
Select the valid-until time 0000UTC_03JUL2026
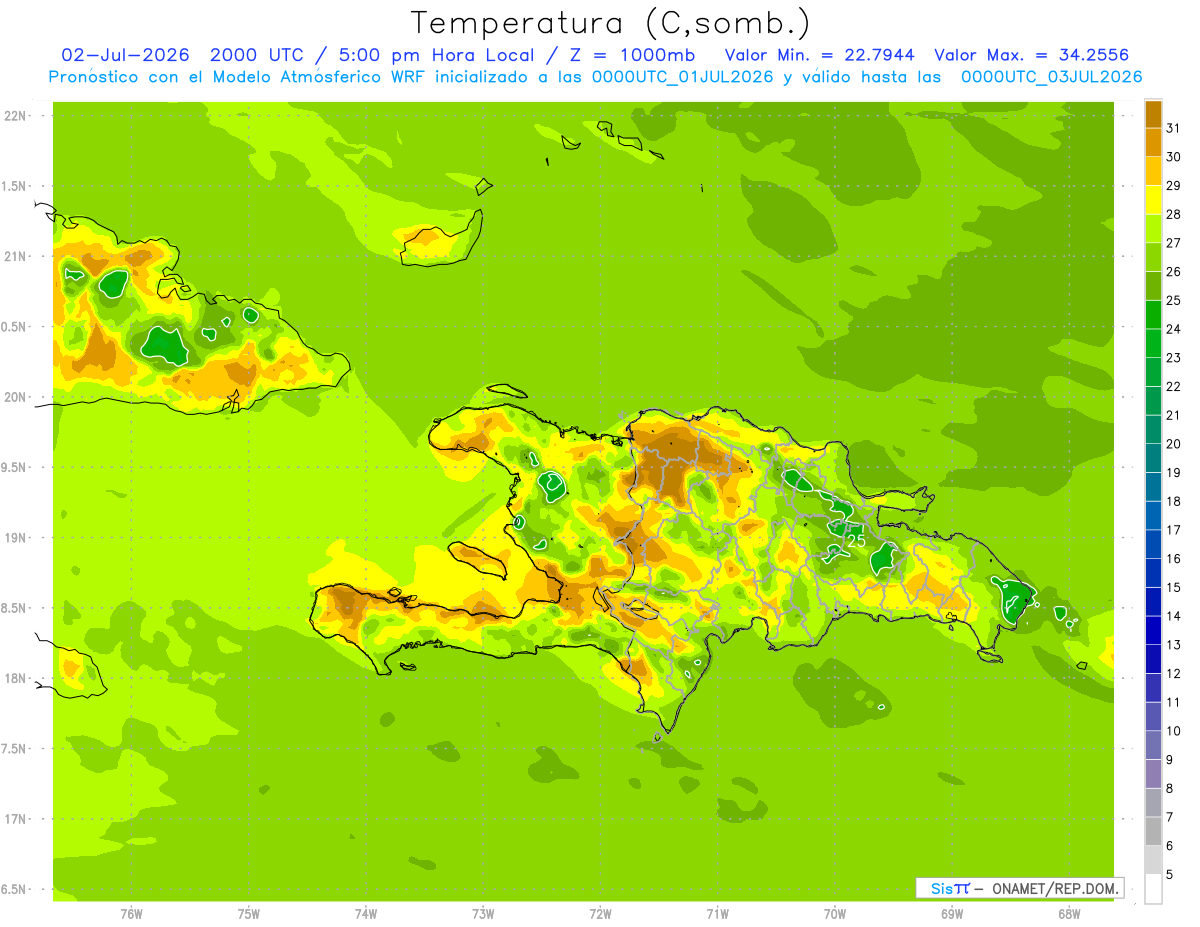1051,77
